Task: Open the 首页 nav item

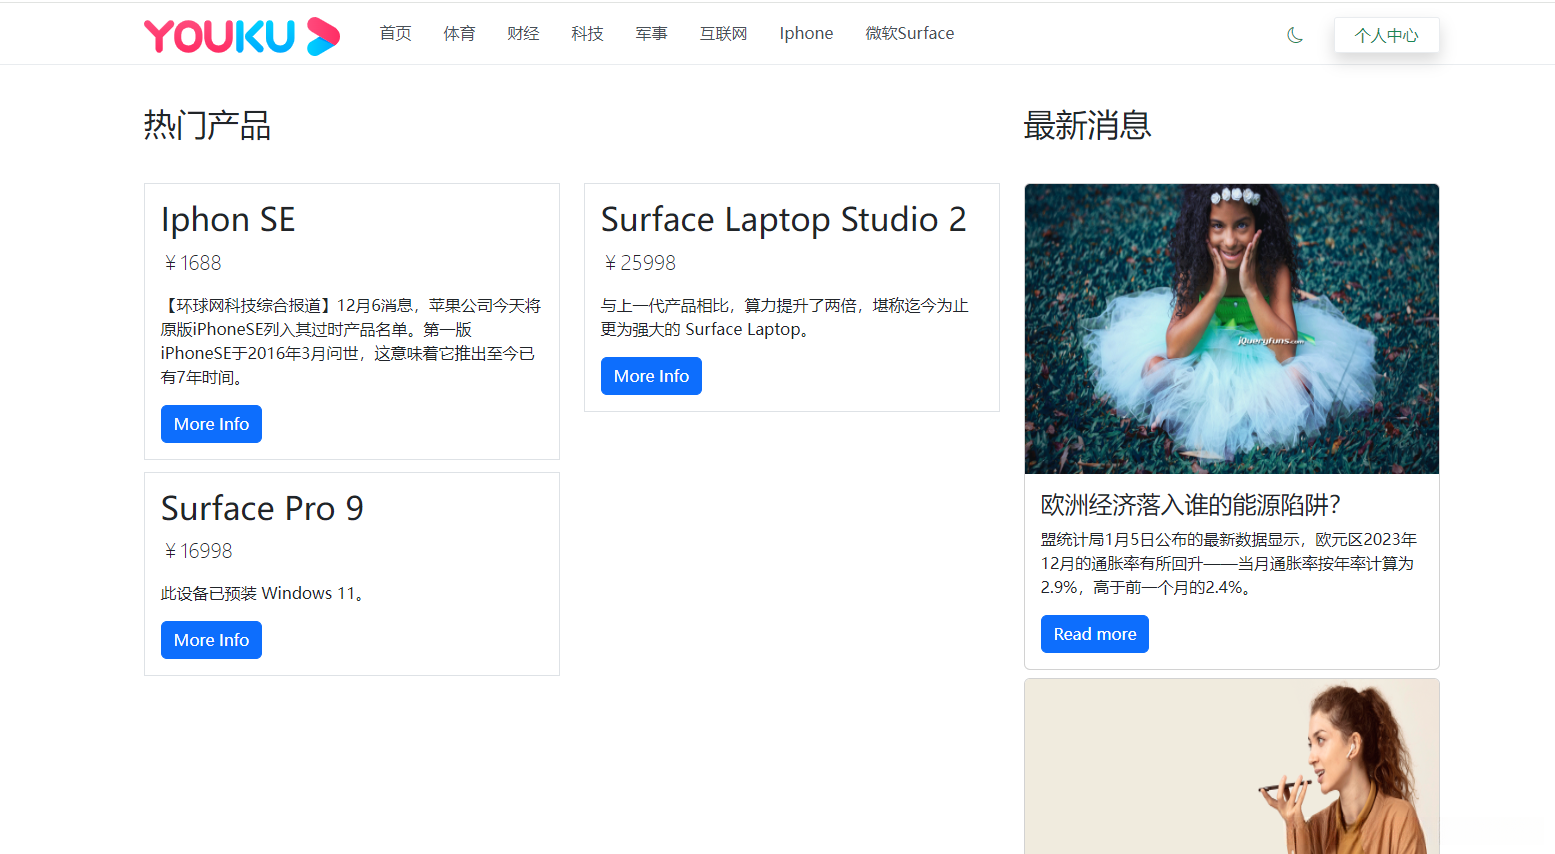Action: pyautogui.click(x=396, y=33)
